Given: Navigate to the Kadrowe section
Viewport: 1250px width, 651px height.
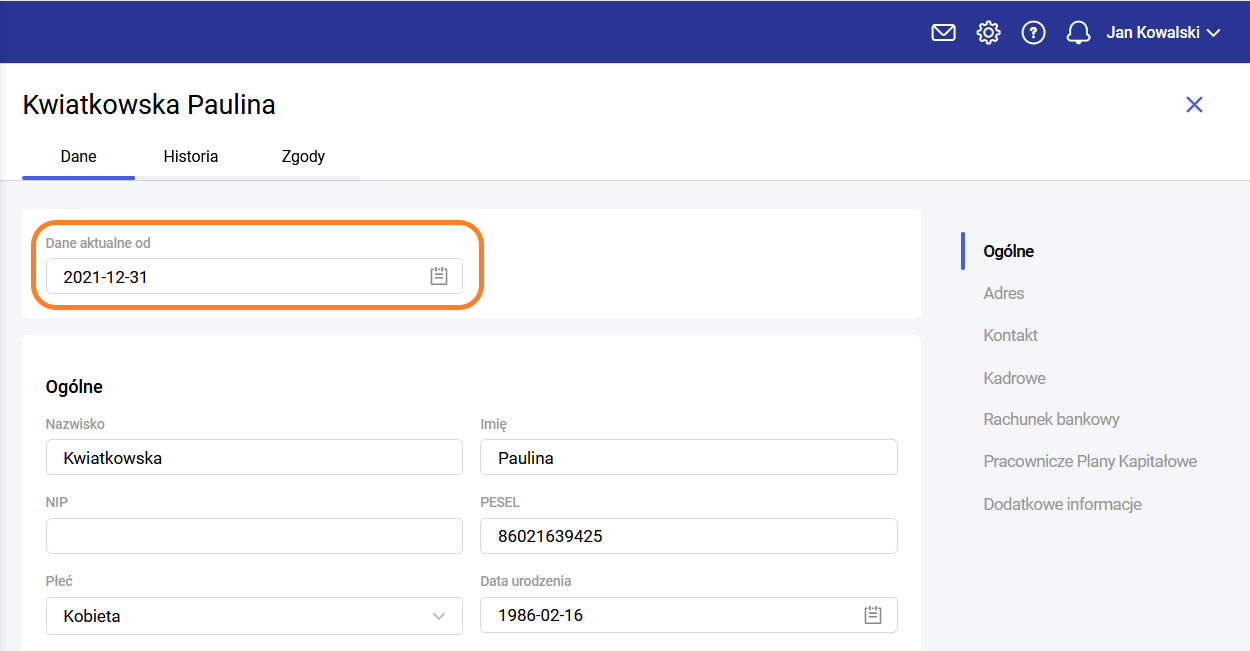Looking at the screenshot, I should pyautogui.click(x=1015, y=378).
